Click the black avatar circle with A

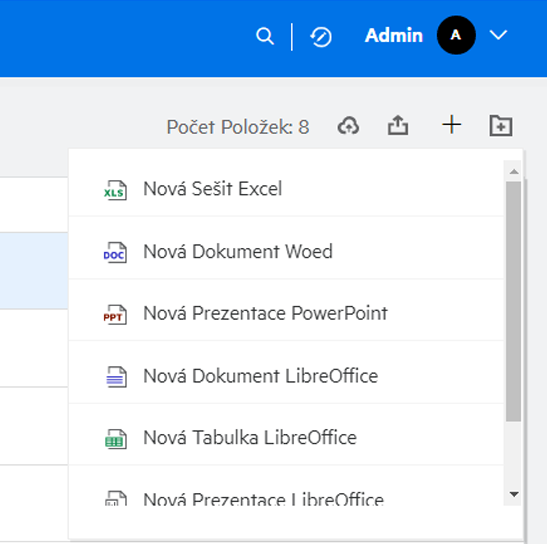pyautogui.click(x=456, y=35)
